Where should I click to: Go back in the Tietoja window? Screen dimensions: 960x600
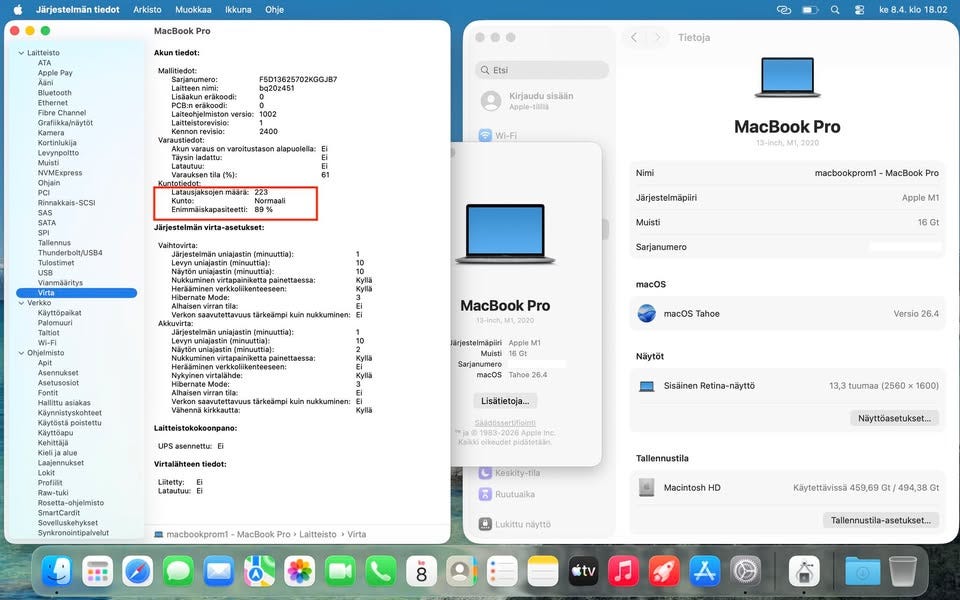[634, 37]
